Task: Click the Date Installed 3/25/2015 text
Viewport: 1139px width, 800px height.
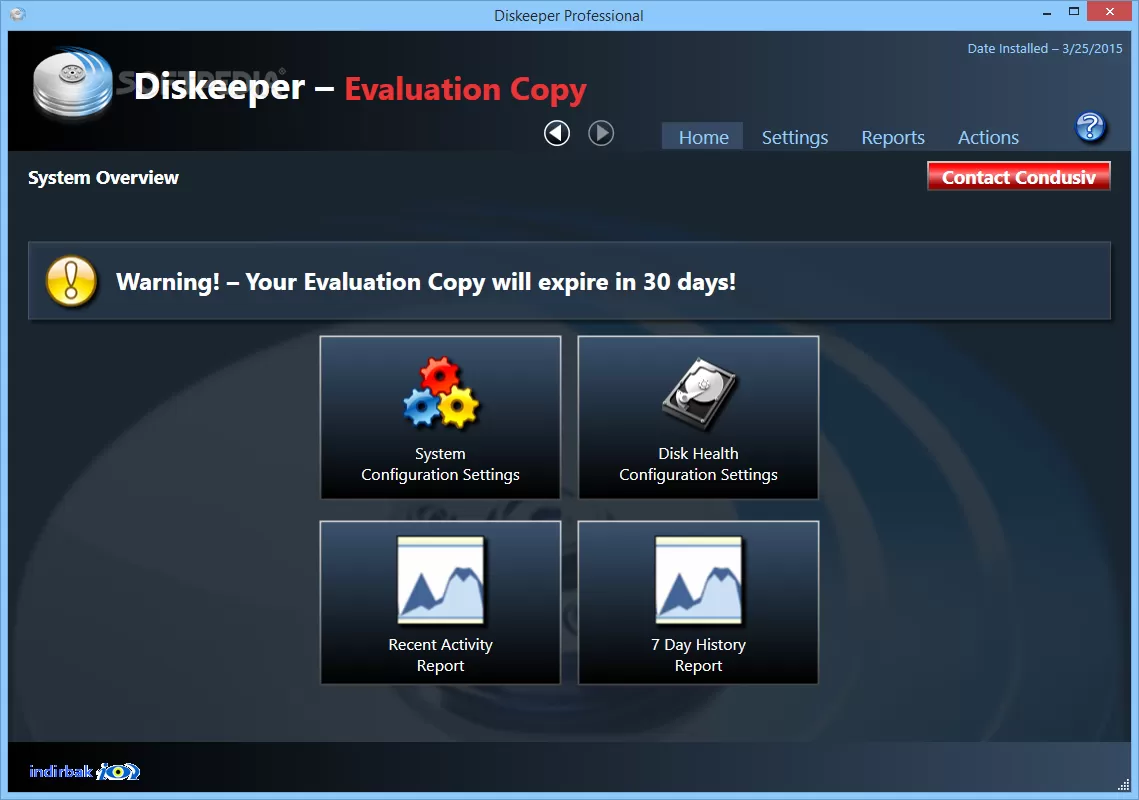Action: tap(1045, 49)
